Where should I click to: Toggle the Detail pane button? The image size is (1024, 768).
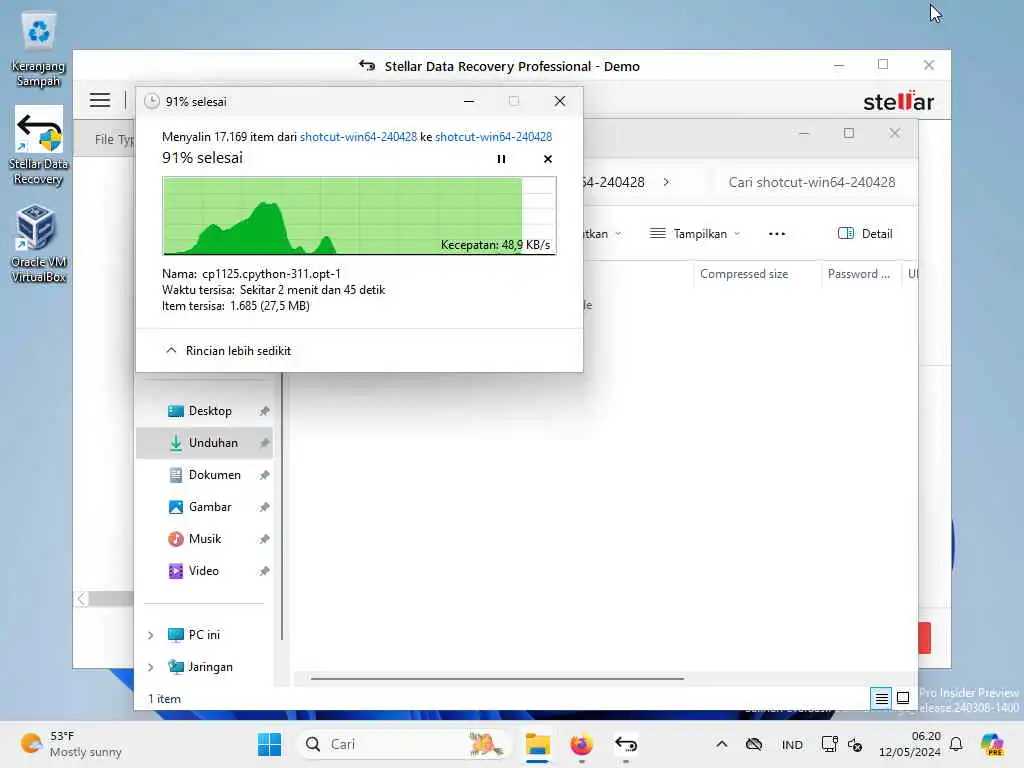click(865, 234)
